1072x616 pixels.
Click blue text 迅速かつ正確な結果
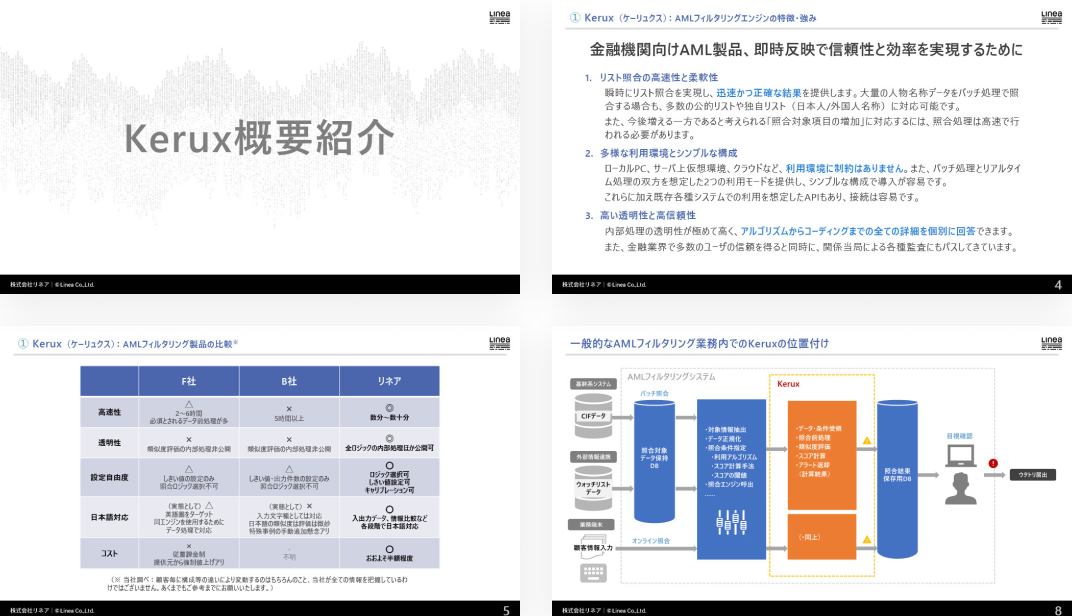tap(759, 92)
